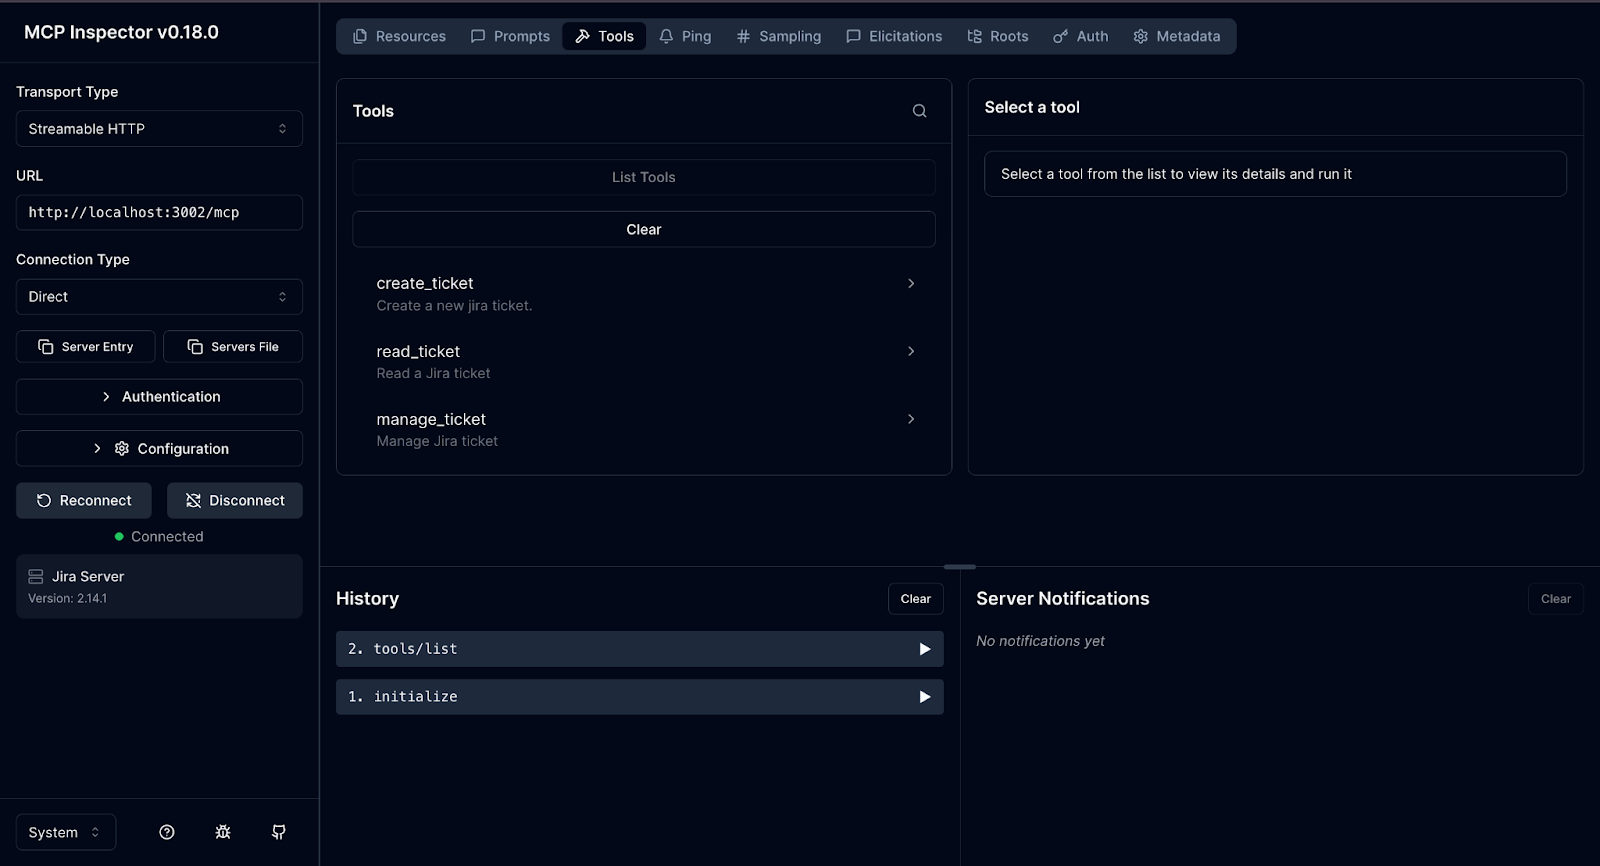Select the Tools tab
This screenshot has height=866, width=1600.
pyautogui.click(x=604, y=36)
